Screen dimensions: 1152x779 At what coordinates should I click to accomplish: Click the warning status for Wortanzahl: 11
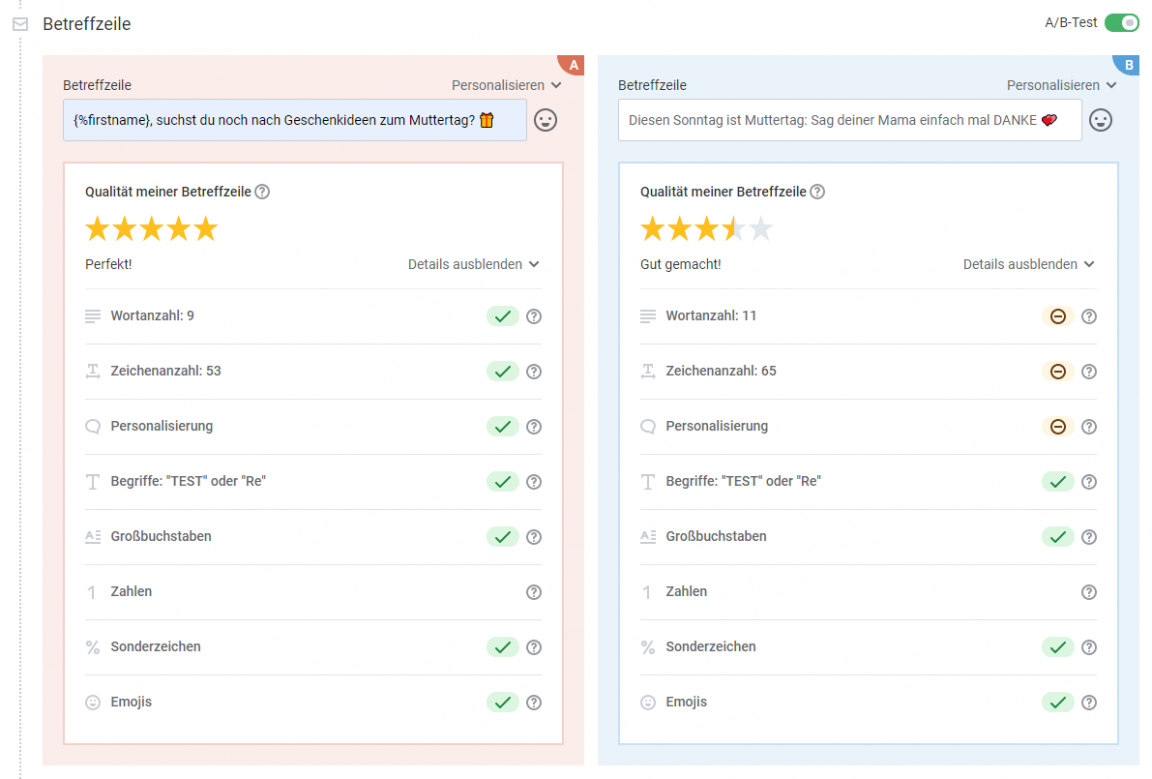point(1057,317)
